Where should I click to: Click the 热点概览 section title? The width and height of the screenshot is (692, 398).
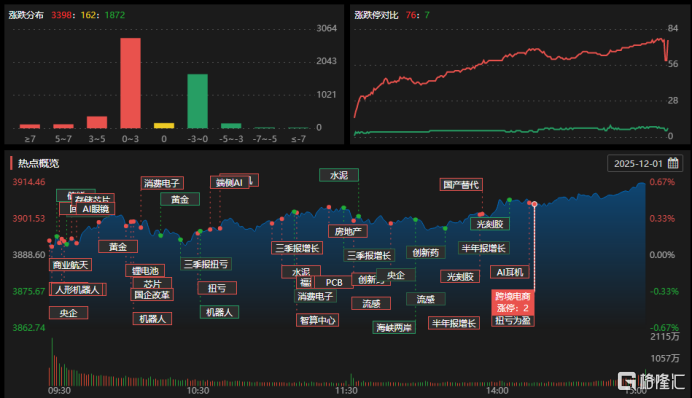(38, 163)
